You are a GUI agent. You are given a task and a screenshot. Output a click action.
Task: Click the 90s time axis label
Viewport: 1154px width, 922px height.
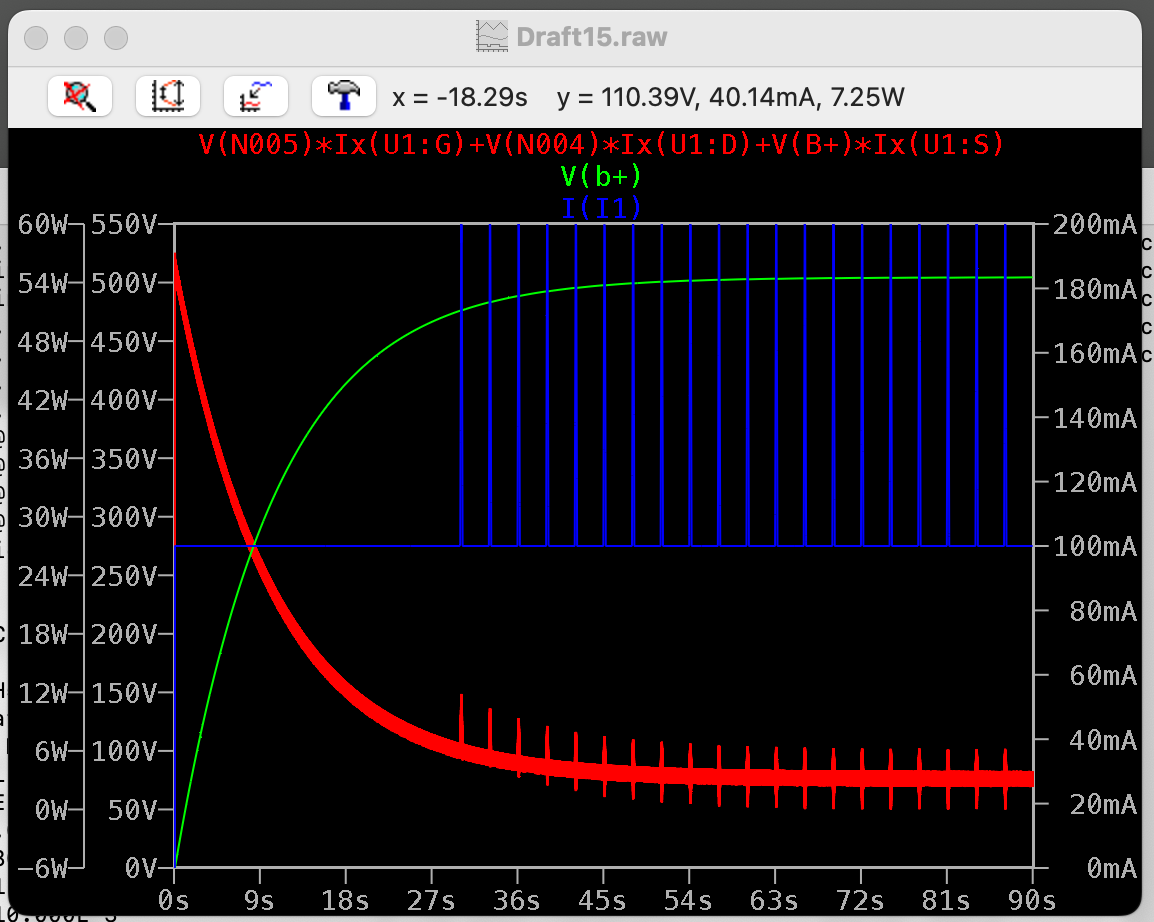pyautogui.click(x=1032, y=901)
